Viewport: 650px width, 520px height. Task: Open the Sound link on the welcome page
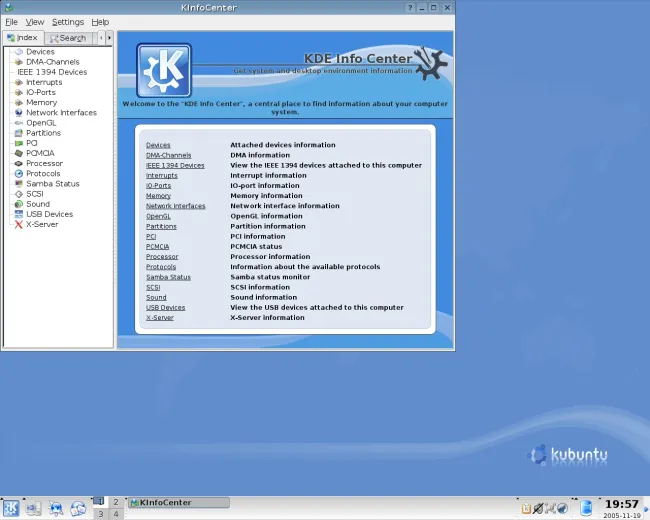tap(156, 297)
